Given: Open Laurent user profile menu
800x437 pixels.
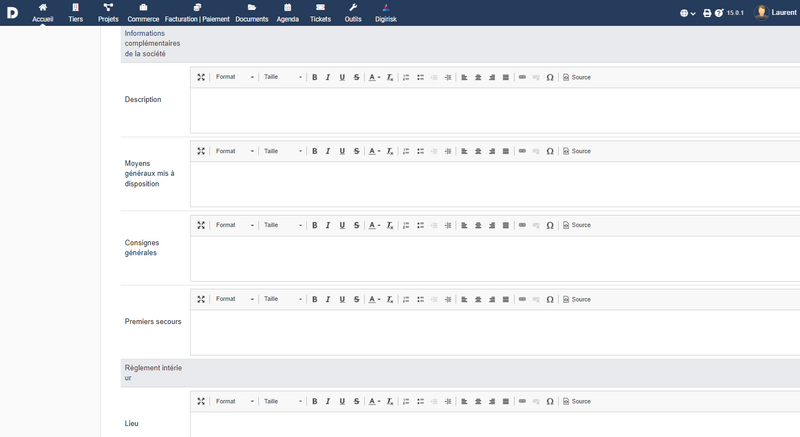Looking at the screenshot, I should tap(775, 13).
